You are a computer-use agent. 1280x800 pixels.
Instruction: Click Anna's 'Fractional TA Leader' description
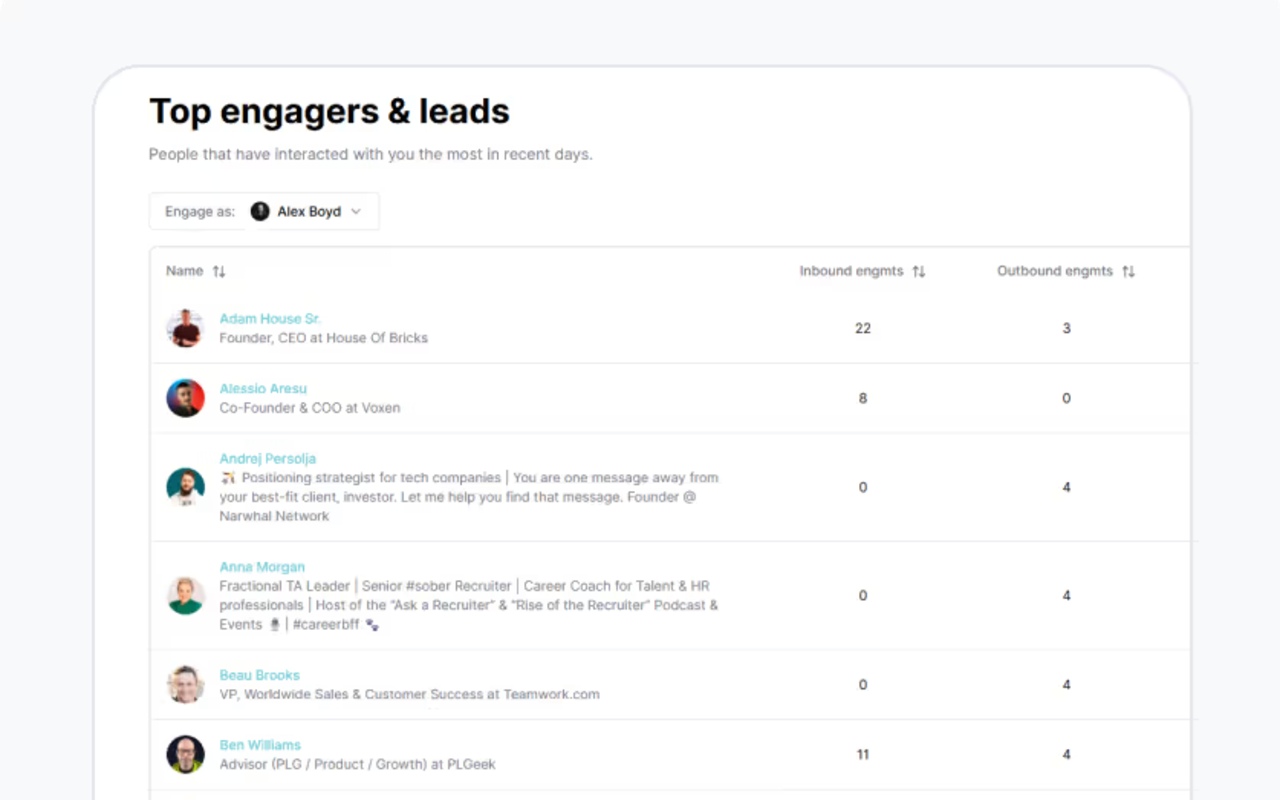[x=469, y=605]
